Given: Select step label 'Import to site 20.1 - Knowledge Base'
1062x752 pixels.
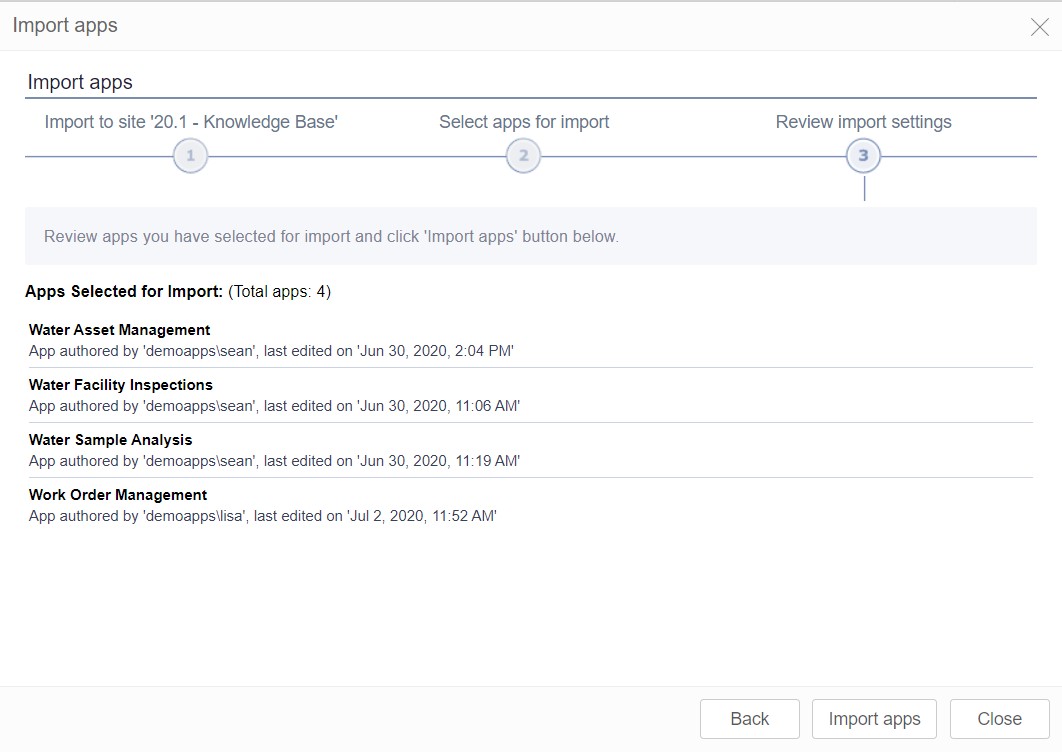Looking at the screenshot, I should [190, 121].
